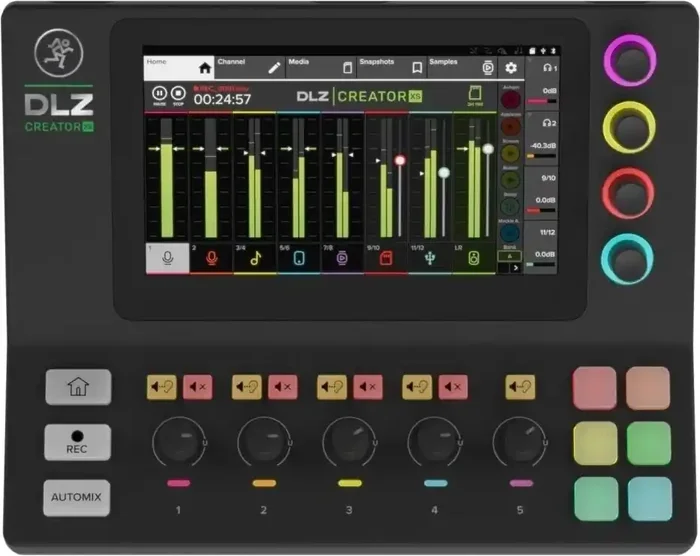
Task: Select the 5/6 phone channel
Action: 299,258
